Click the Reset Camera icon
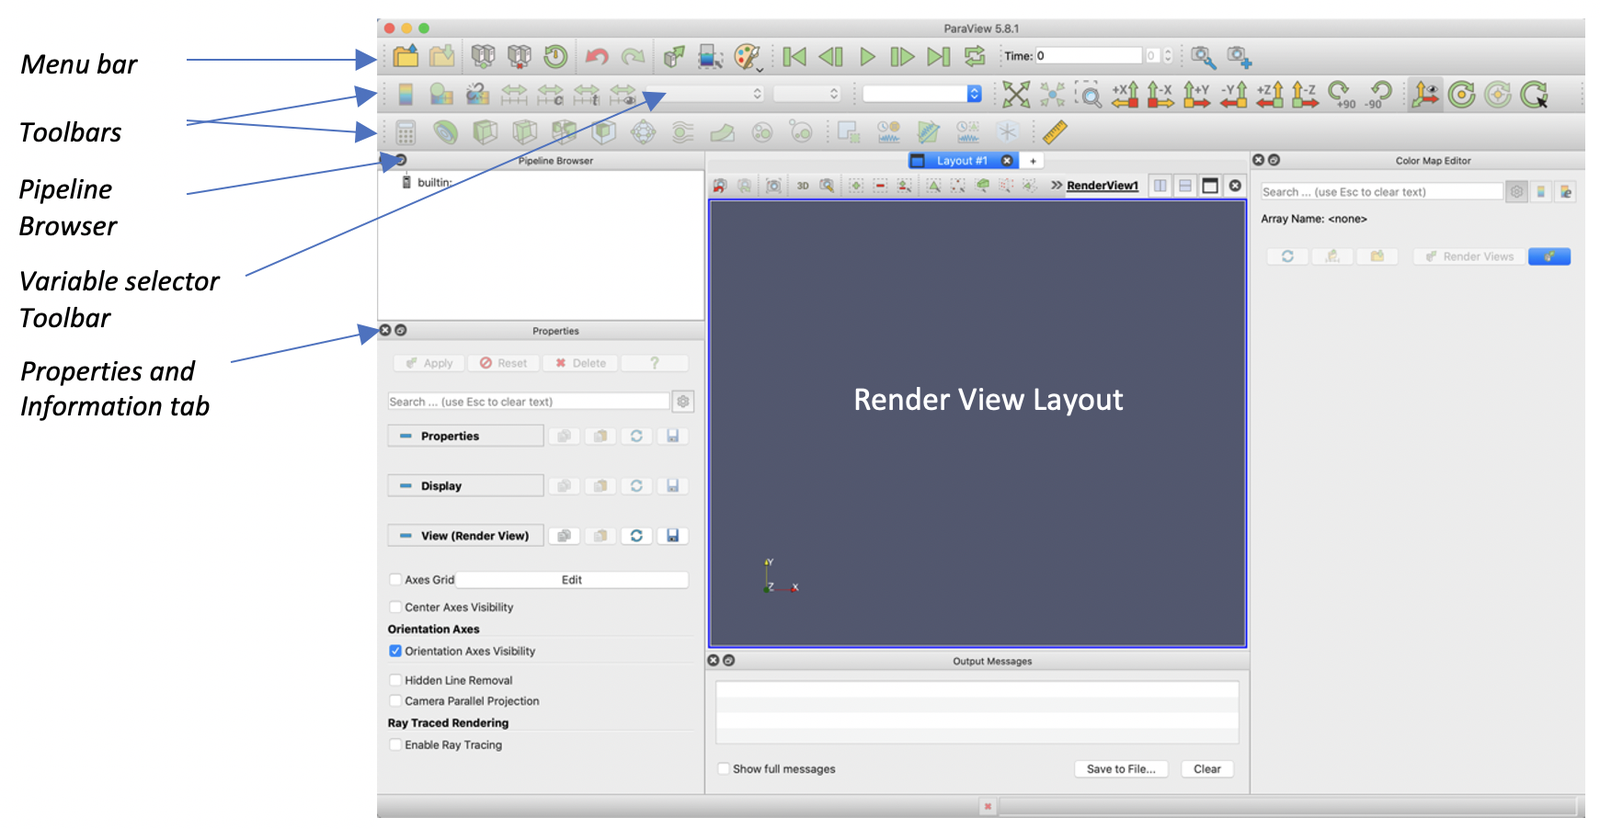The height and width of the screenshot is (829, 1600). [x=1015, y=95]
